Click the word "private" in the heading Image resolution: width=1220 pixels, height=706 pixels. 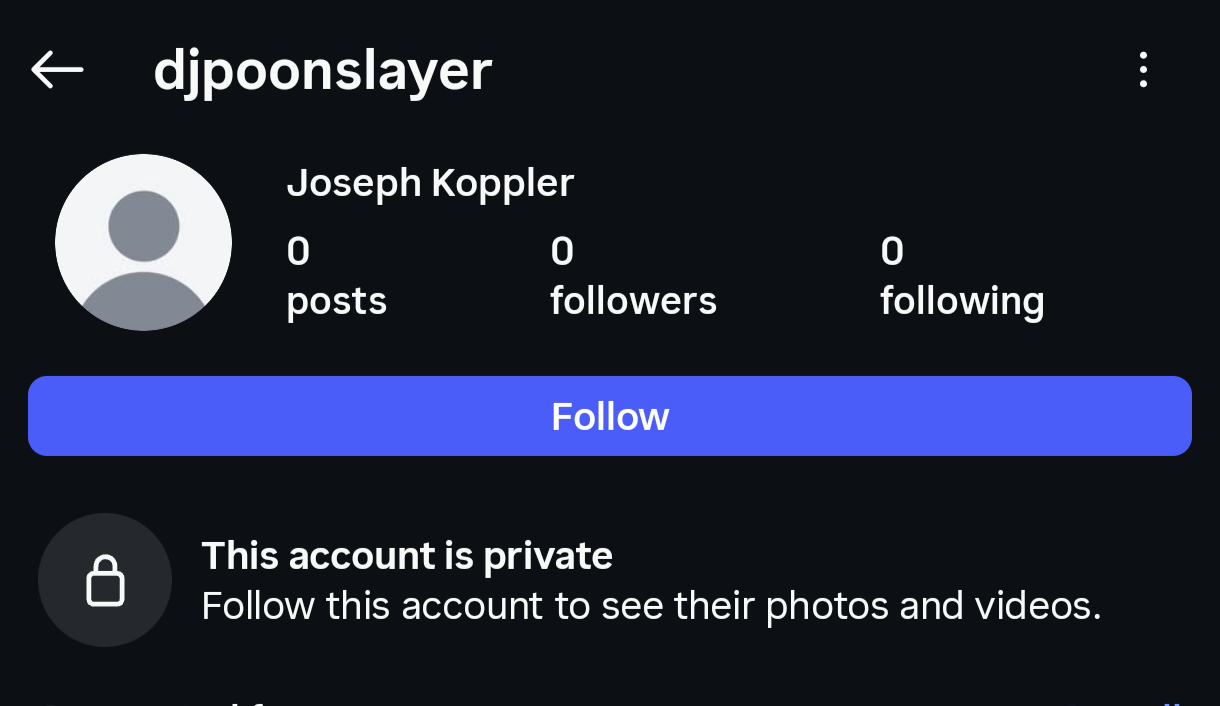pos(548,555)
